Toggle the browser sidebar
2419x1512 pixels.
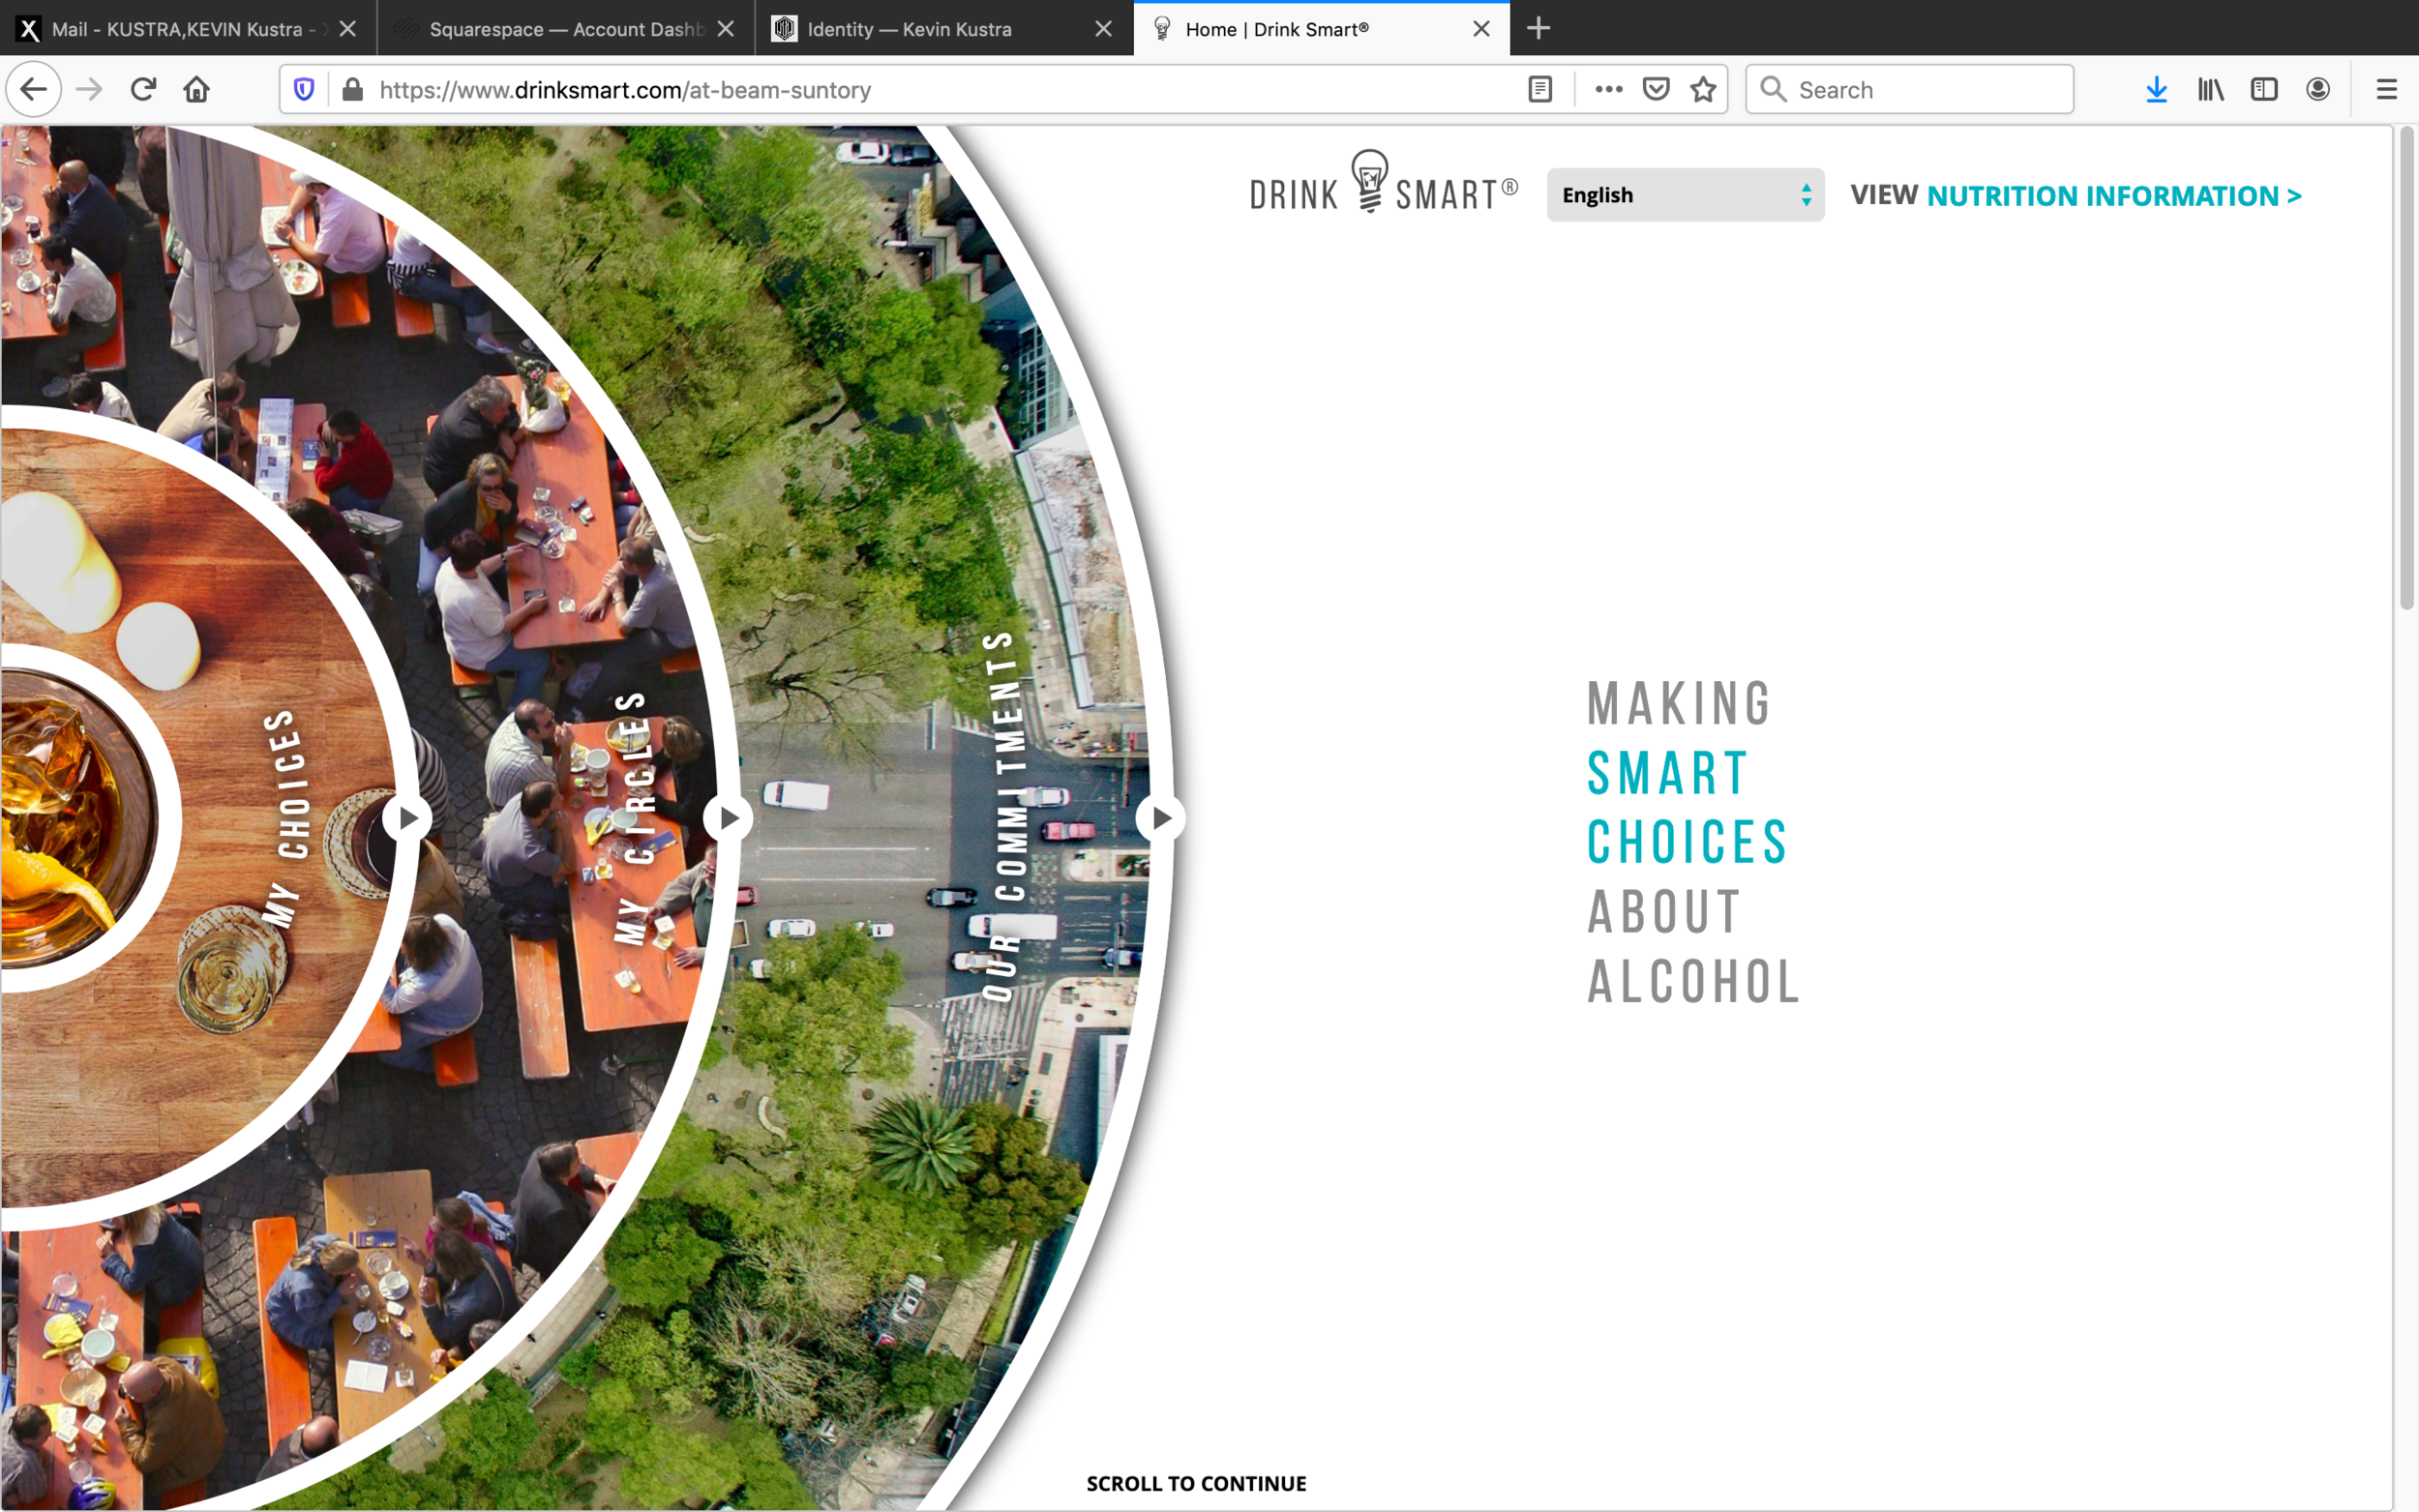[2264, 90]
